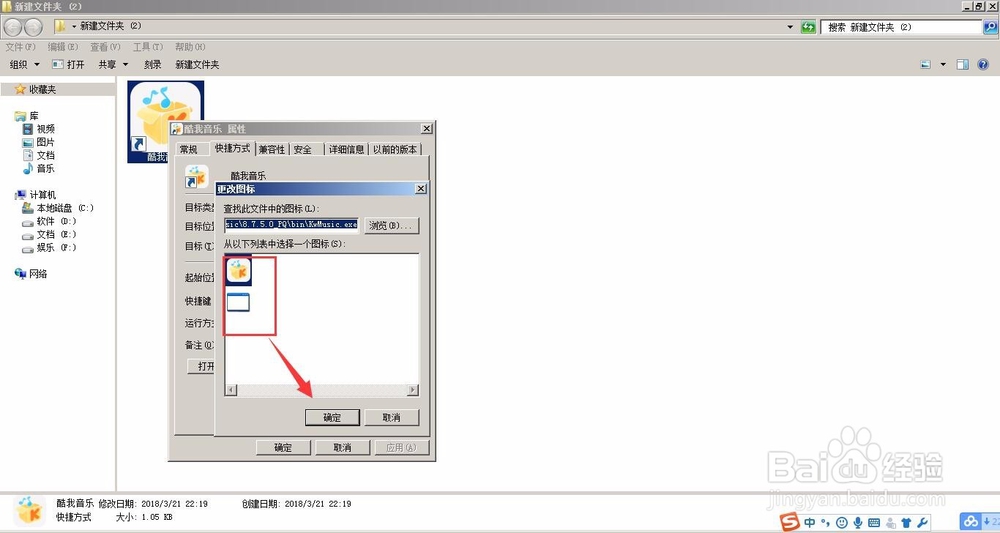This screenshot has width=1000, height=533.
Task: Open the 帮助(H) menu
Action: pos(190,47)
